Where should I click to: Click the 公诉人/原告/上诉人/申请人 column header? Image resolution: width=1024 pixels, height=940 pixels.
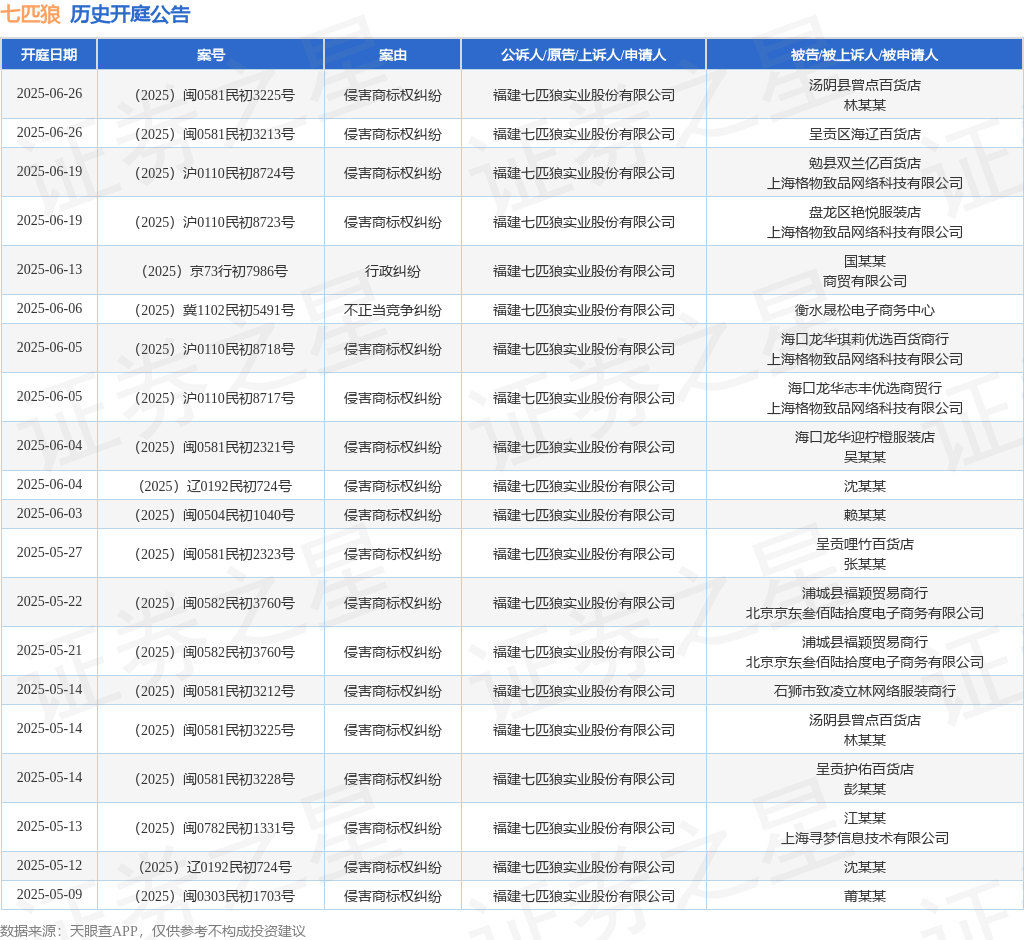tap(583, 55)
